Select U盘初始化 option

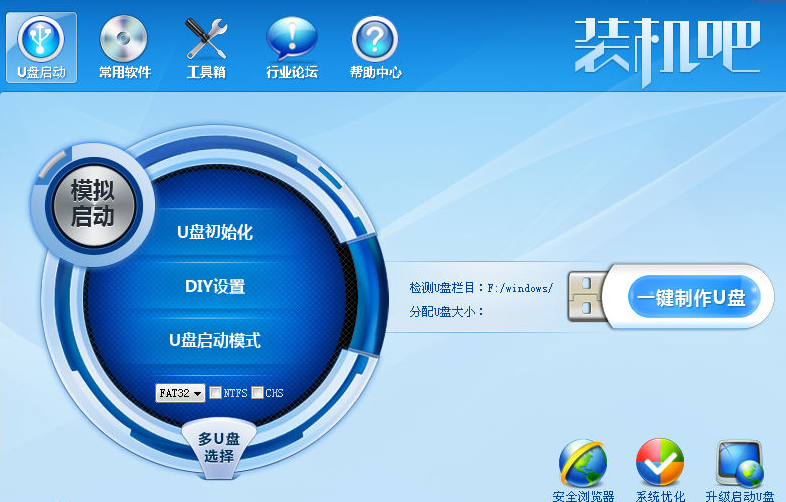tap(215, 232)
